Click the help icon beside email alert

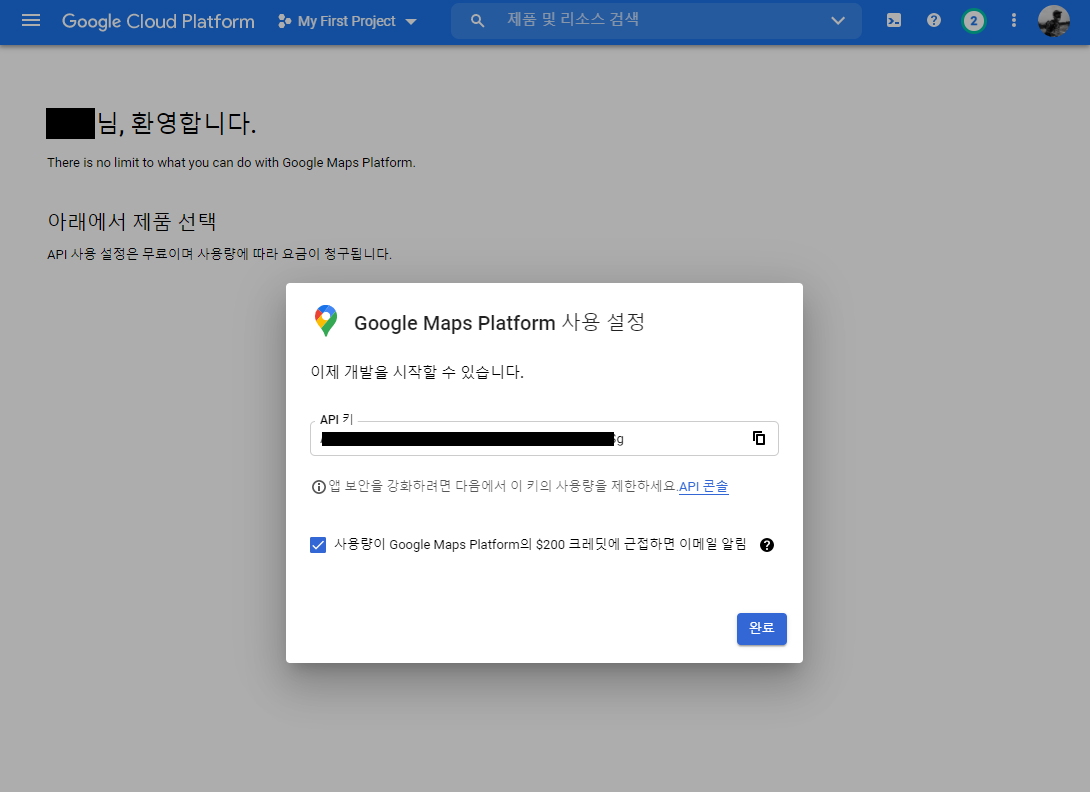[x=767, y=545]
